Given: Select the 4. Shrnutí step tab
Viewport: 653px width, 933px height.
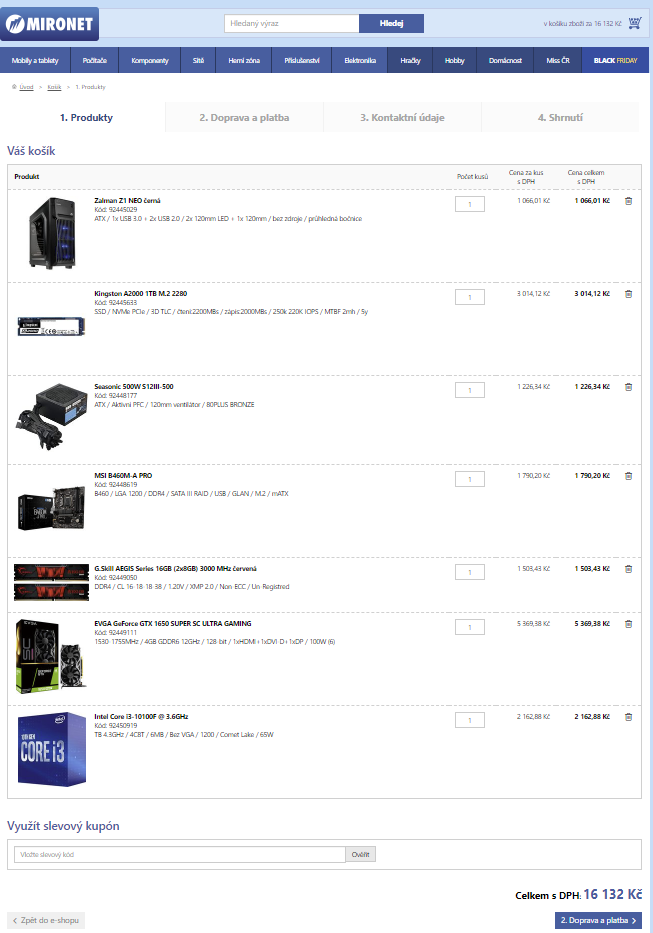Looking at the screenshot, I should pos(560,117).
